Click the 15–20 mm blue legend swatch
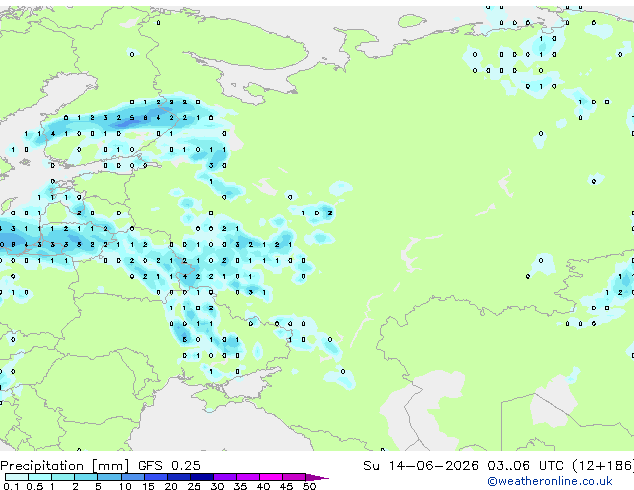Screen dimensions: 634x490 click(156, 477)
